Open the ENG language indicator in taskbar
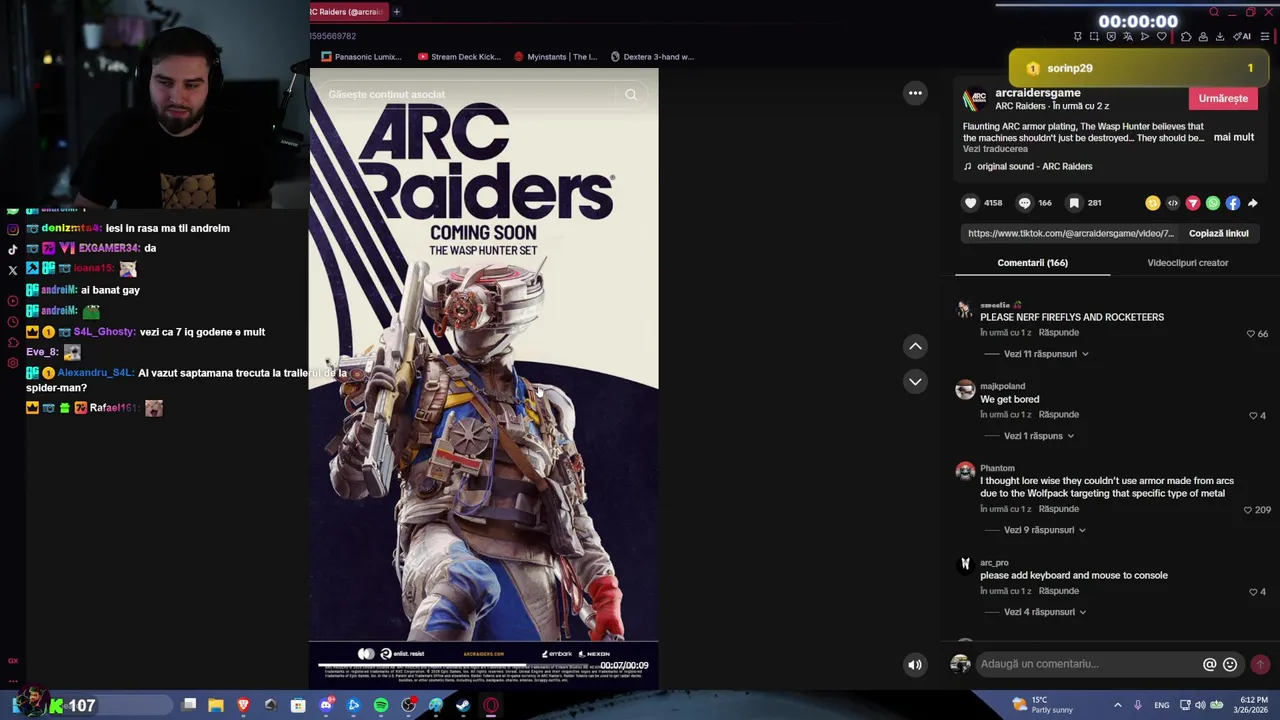This screenshot has height=720, width=1280. 1161,705
